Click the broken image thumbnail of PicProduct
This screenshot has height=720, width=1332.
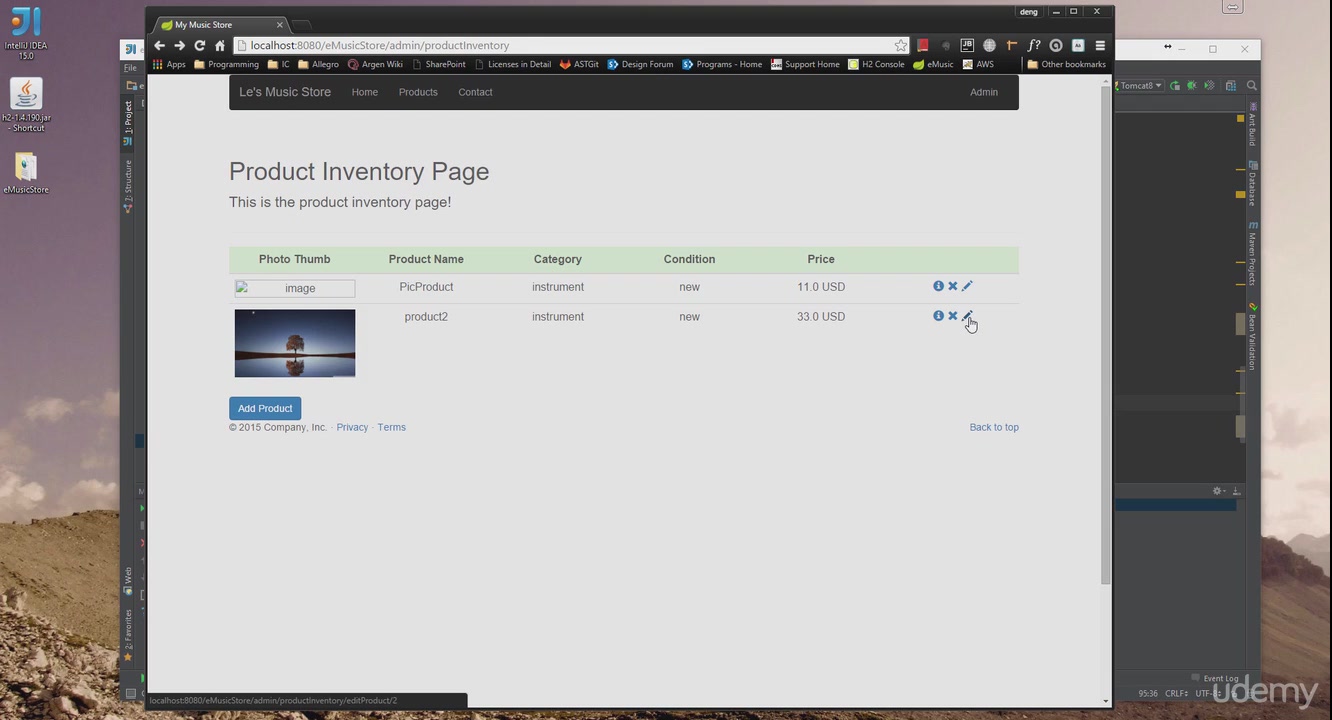(295, 288)
